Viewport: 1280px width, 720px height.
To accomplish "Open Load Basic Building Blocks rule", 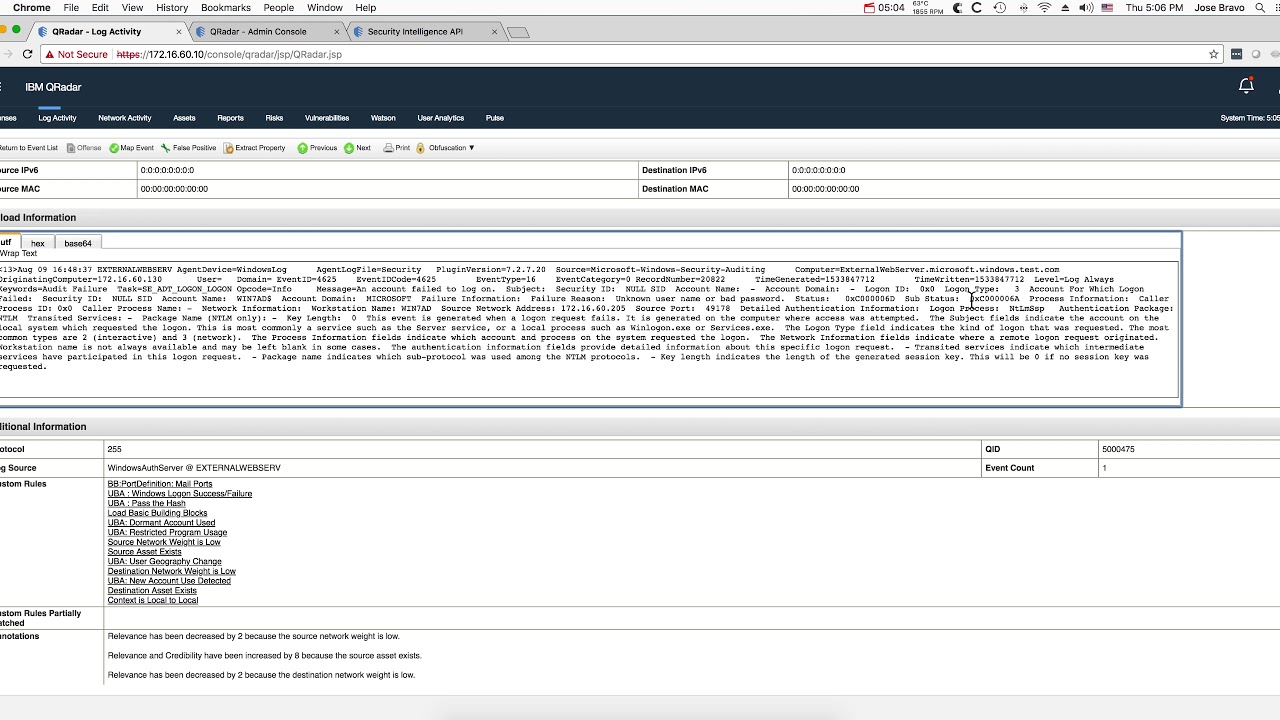I will coord(158,513).
